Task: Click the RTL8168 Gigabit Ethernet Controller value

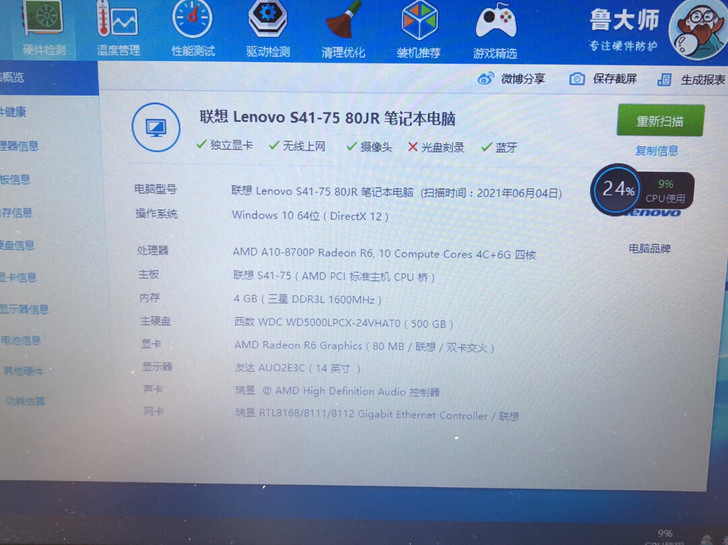Action: [377, 415]
